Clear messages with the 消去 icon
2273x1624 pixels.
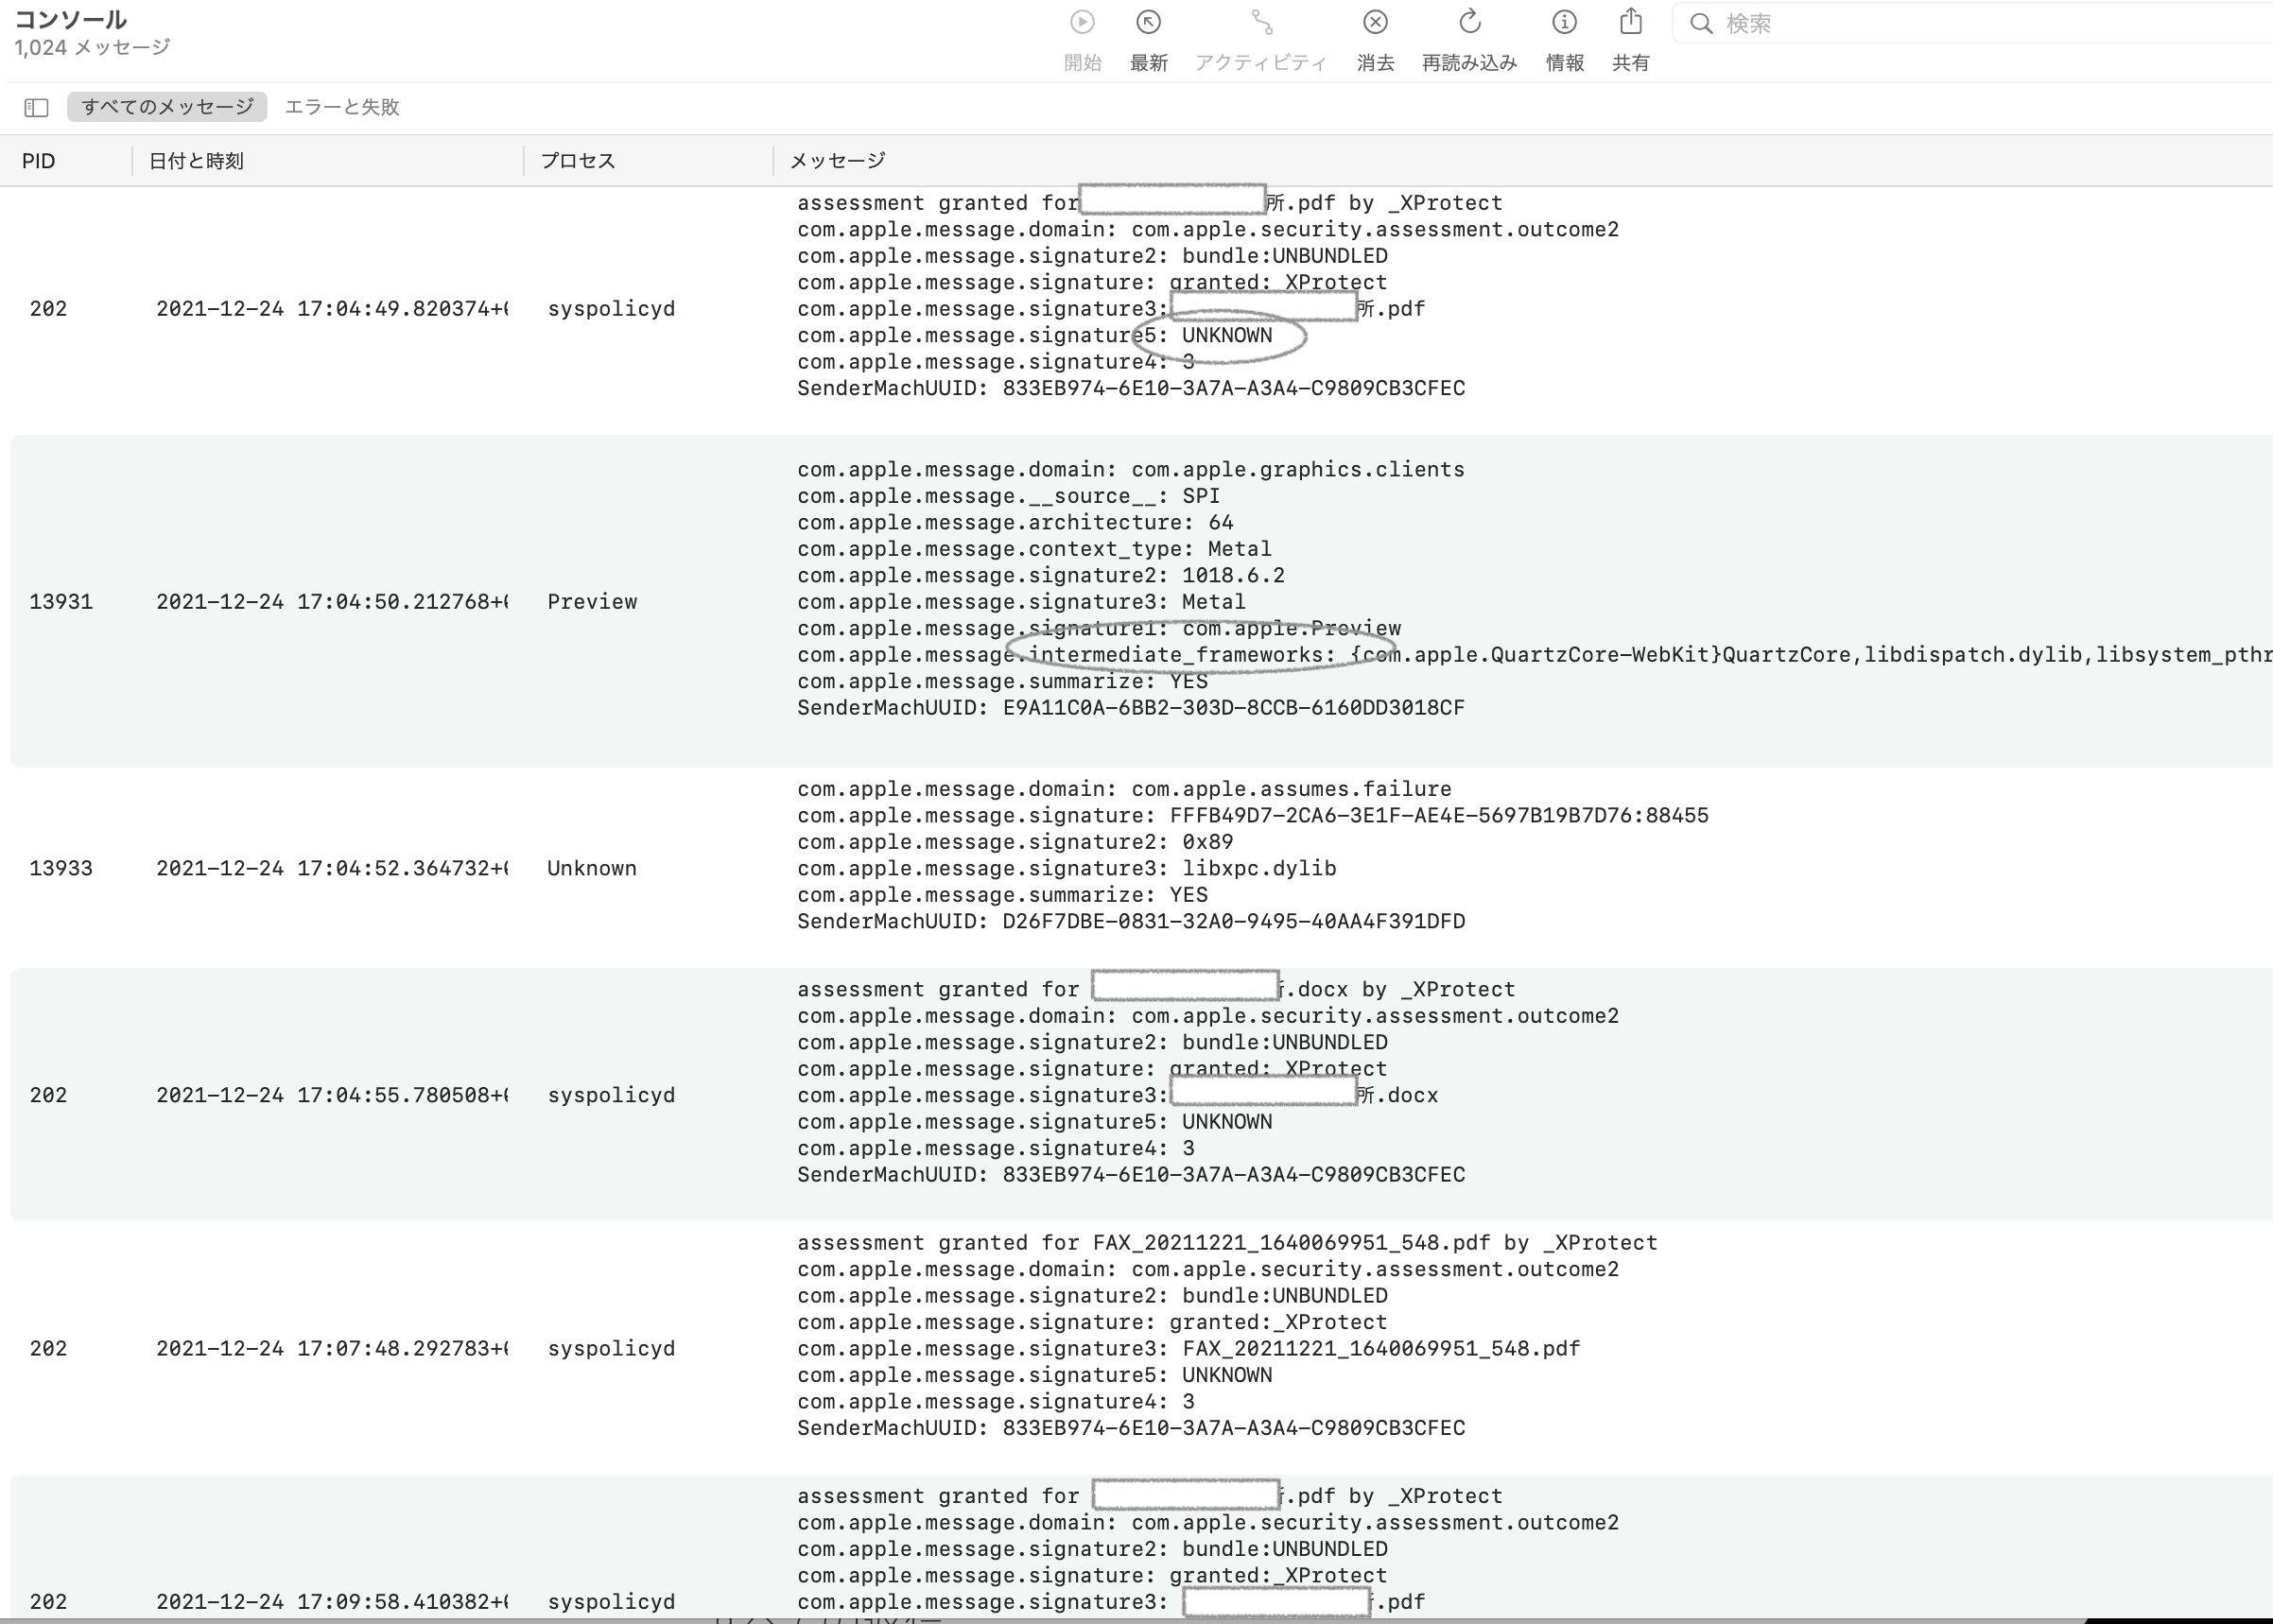(1375, 23)
